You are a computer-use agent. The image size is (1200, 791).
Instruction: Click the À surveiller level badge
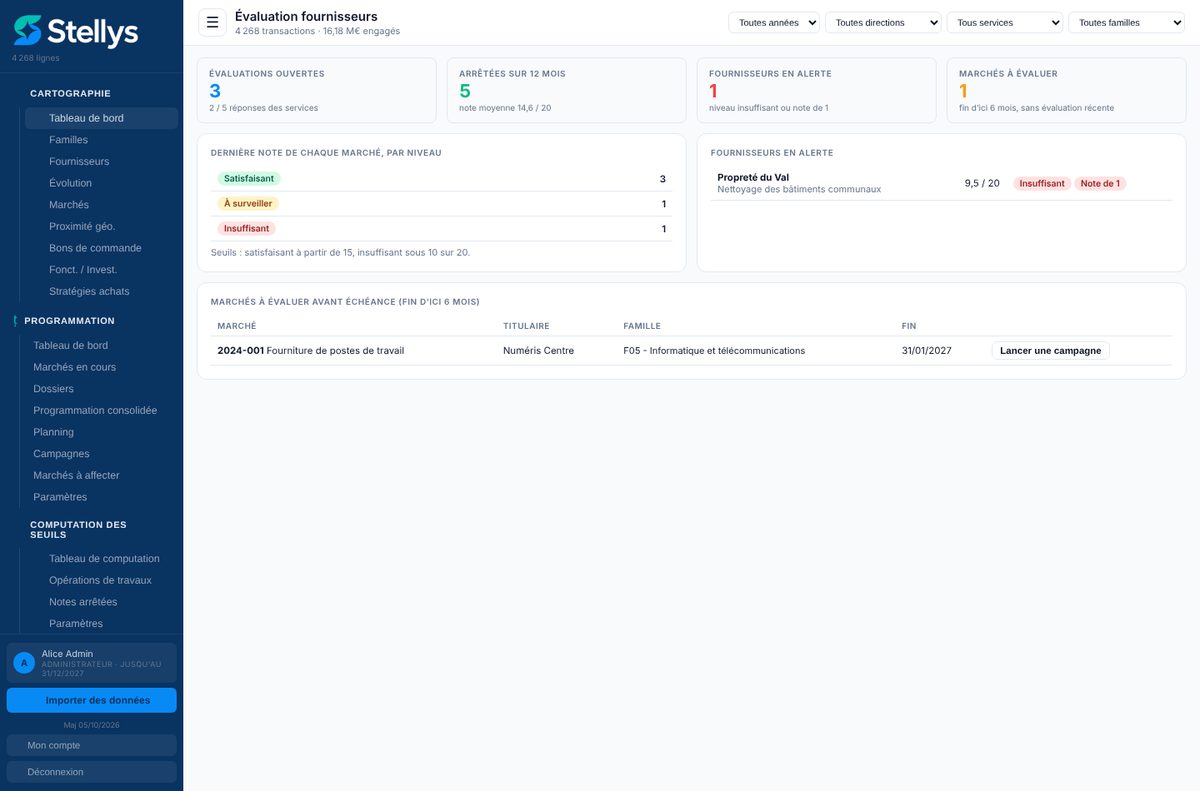pos(248,204)
